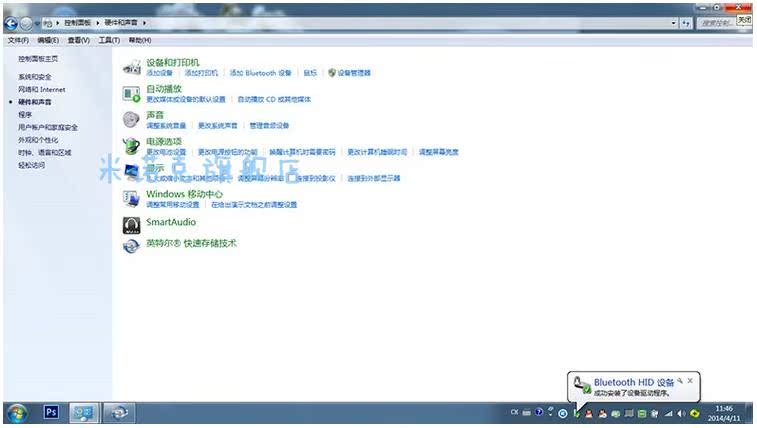Open the 文件(F) menu

(x=18, y=40)
